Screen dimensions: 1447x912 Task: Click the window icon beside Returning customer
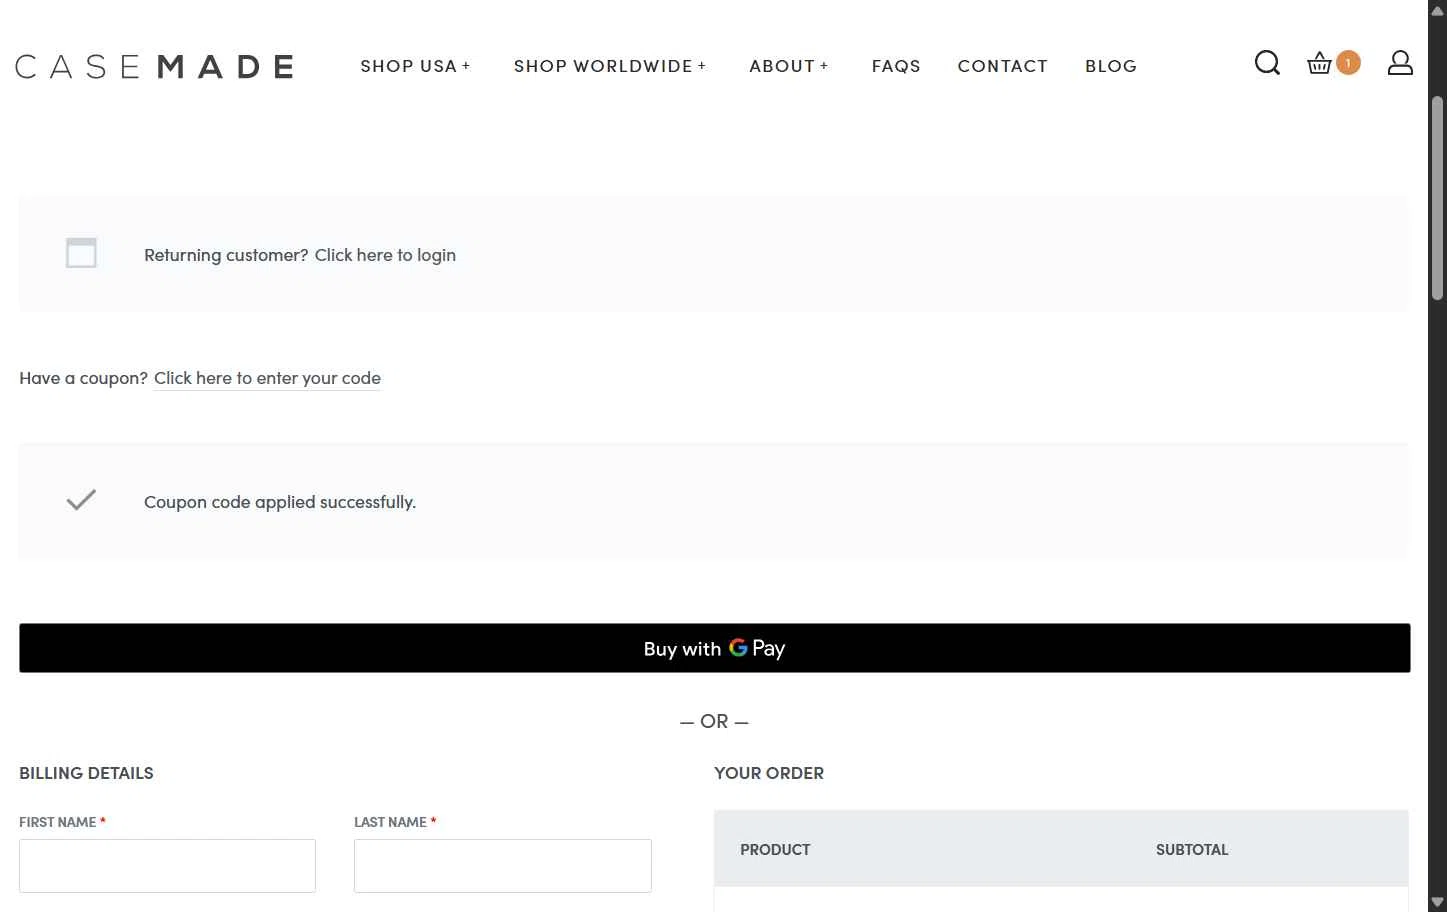click(81, 253)
